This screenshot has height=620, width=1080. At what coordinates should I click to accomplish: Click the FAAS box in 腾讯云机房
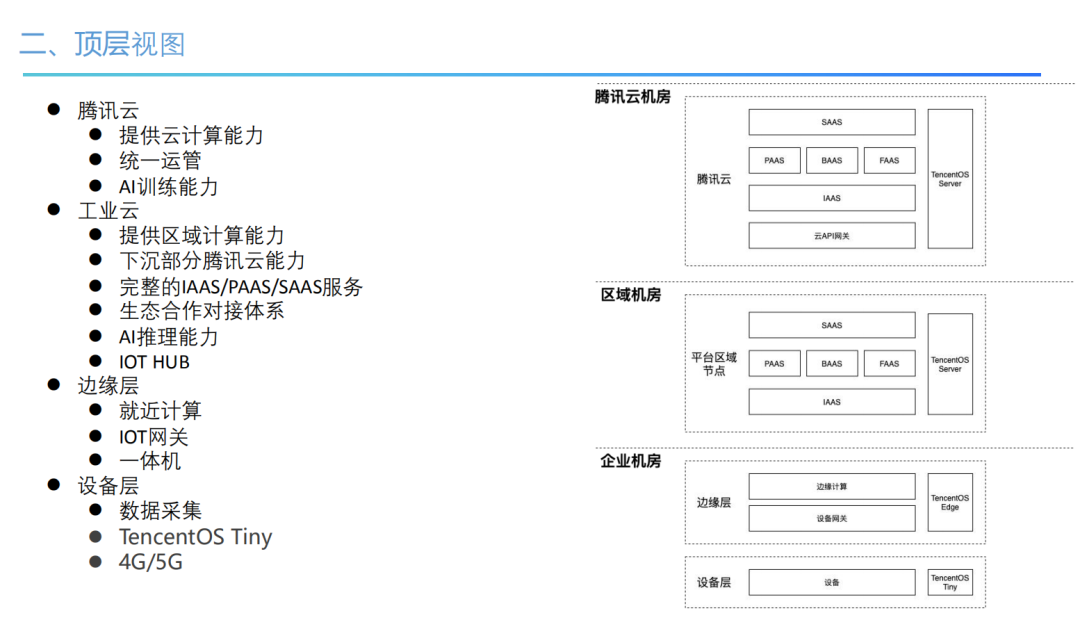pos(889,161)
